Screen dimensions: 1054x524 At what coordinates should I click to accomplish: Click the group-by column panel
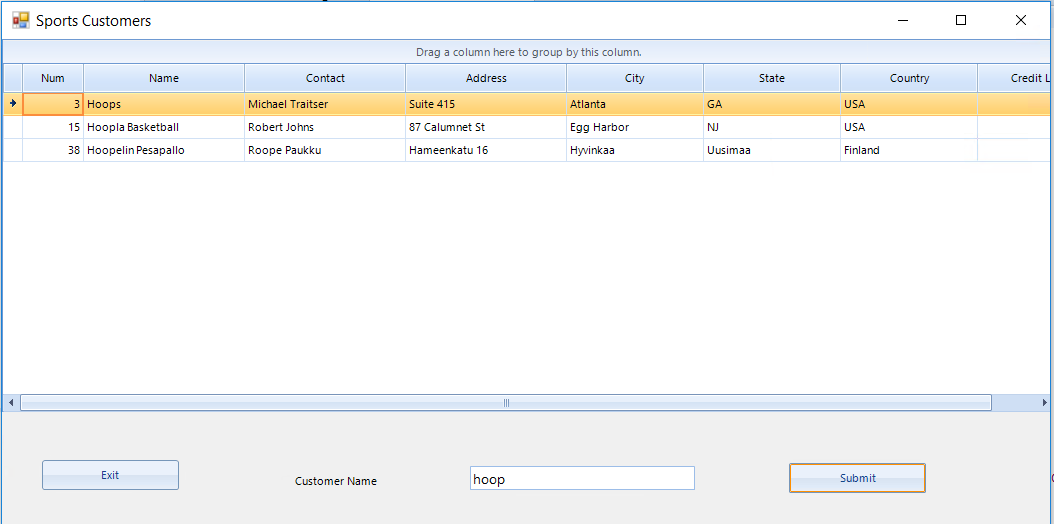[528, 52]
